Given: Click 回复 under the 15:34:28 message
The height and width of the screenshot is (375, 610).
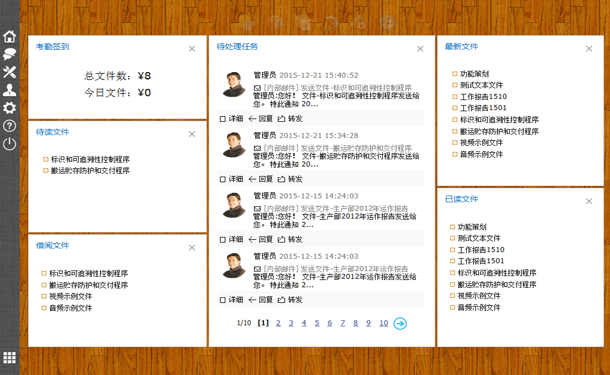Looking at the screenshot, I should coord(261,179).
